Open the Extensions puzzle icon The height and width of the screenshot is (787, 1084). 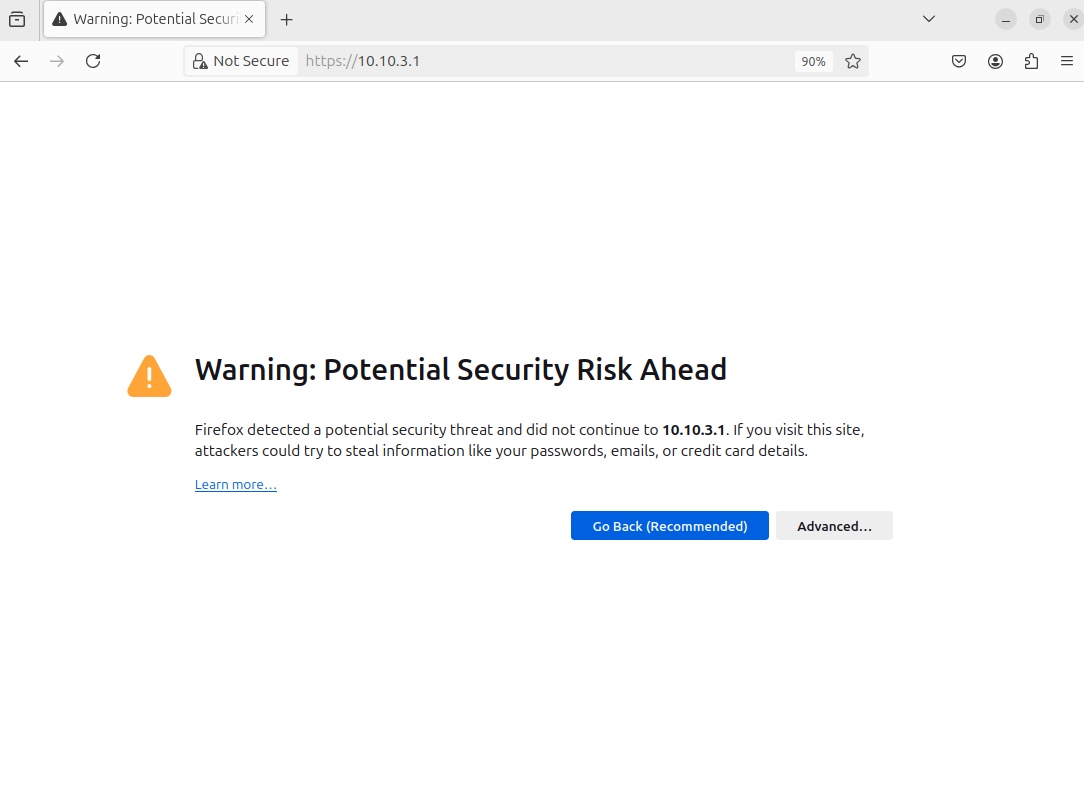[x=1031, y=61]
